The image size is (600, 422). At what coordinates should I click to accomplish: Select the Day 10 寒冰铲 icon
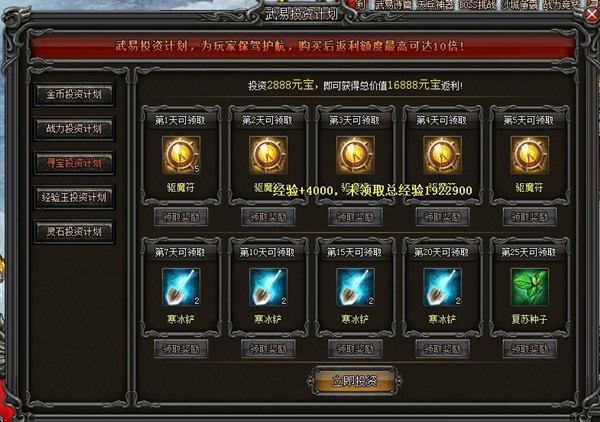268,287
